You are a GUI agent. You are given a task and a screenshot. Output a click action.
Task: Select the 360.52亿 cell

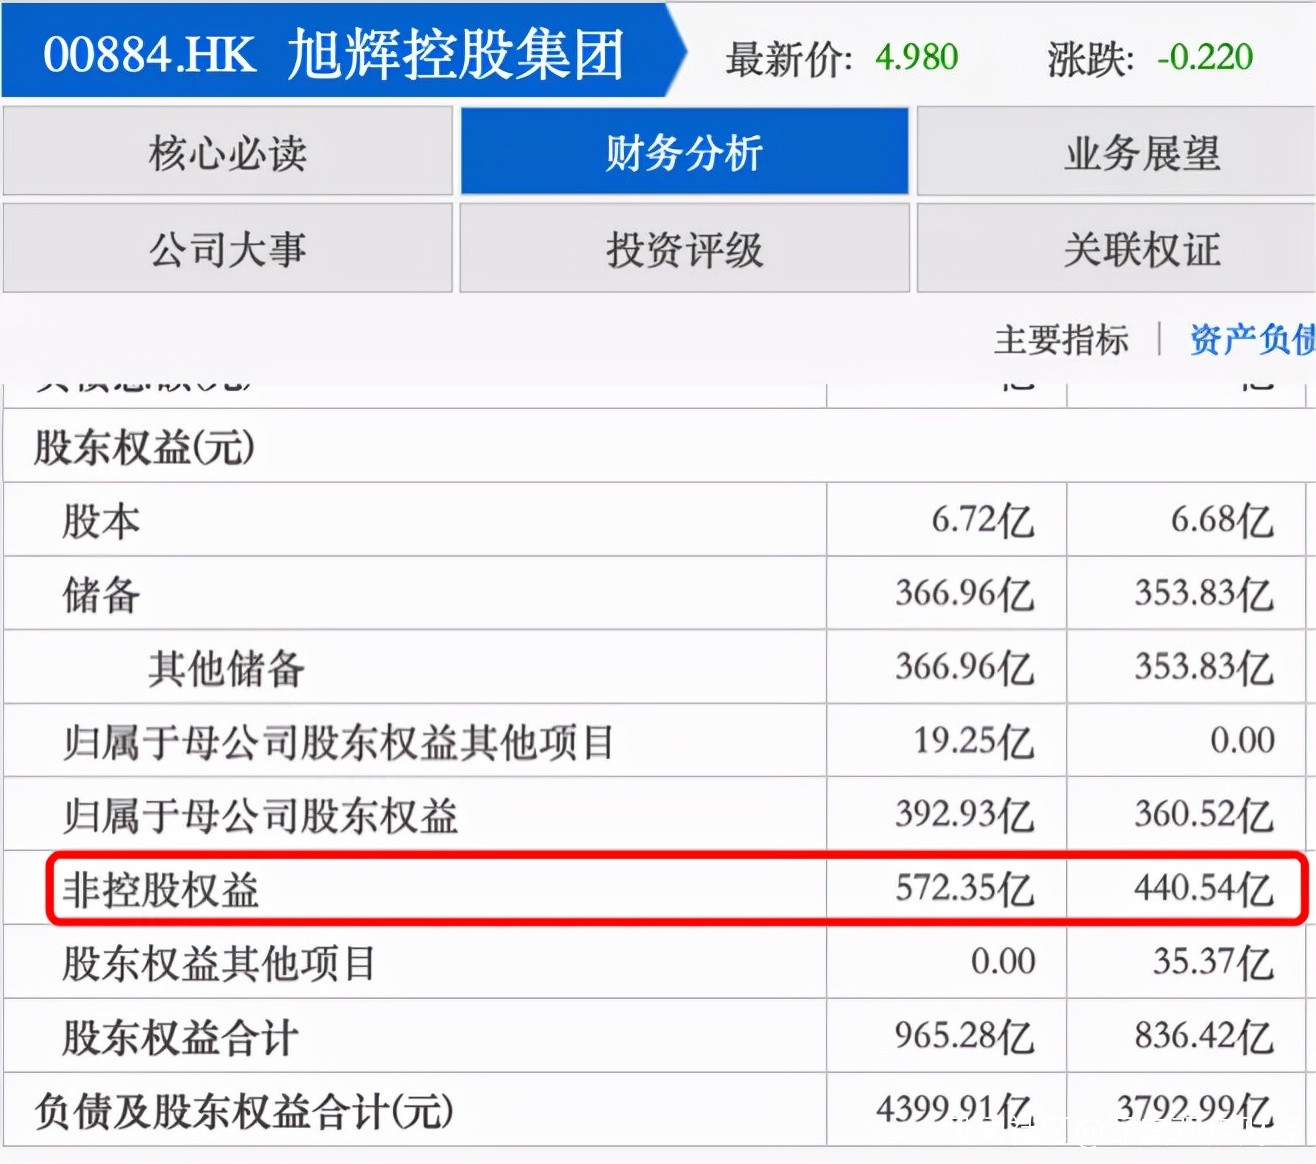click(x=1204, y=816)
